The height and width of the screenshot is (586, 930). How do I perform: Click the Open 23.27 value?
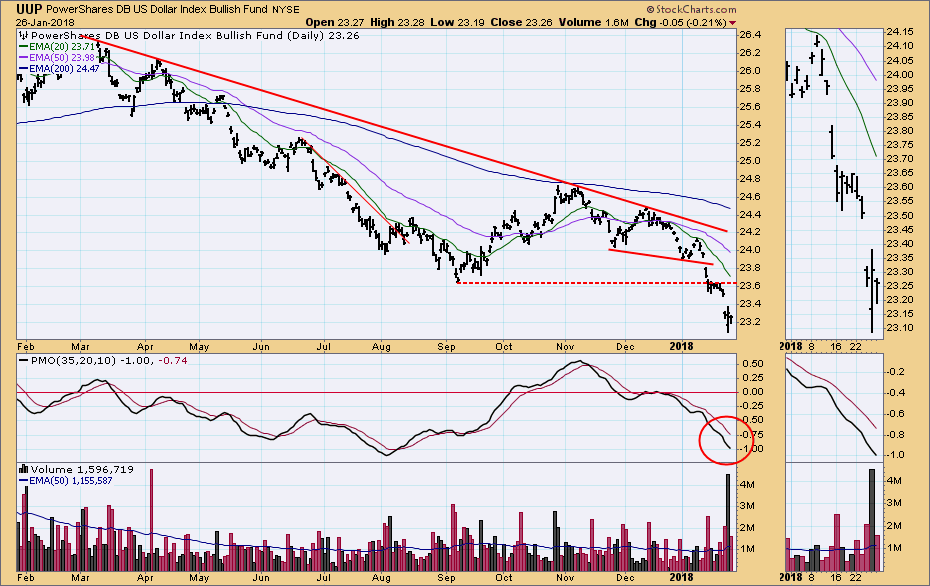click(x=336, y=23)
